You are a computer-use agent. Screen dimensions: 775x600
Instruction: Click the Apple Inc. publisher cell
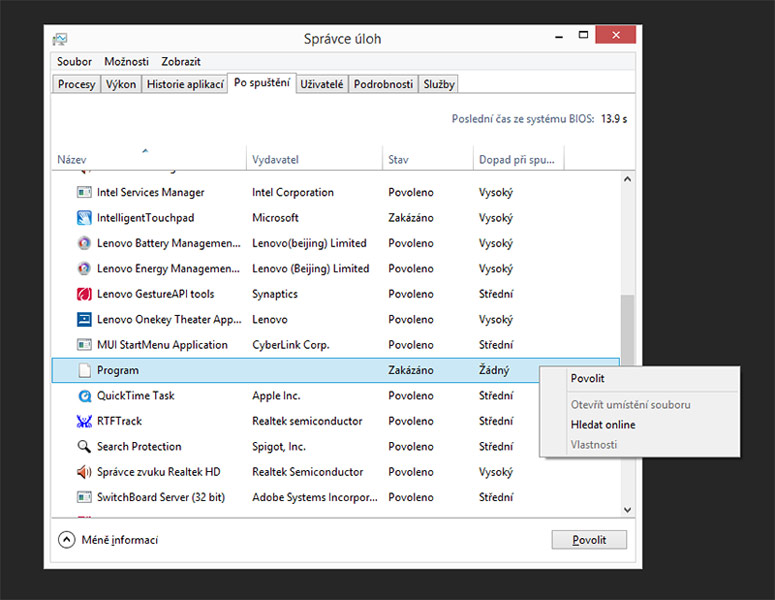point(276,396)
